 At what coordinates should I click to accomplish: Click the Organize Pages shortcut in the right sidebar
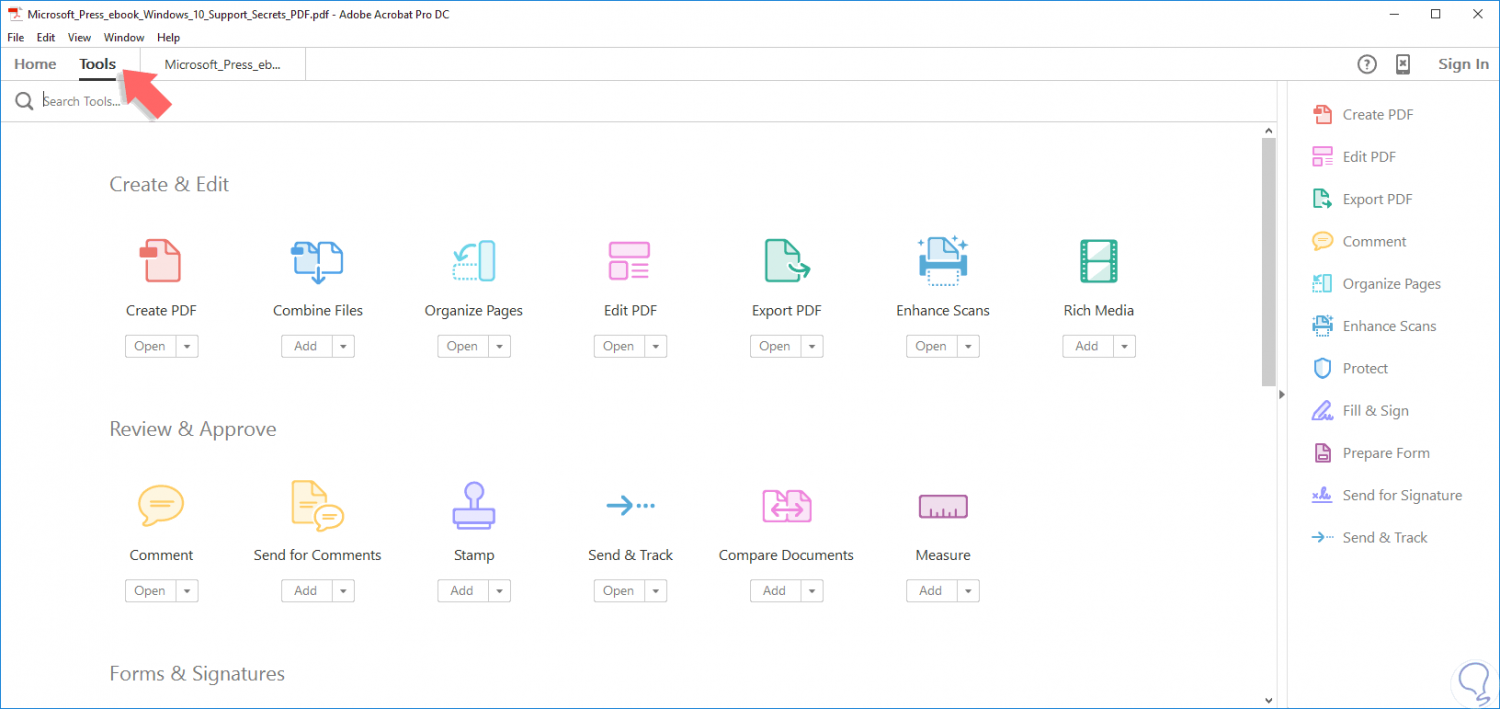1376,284
